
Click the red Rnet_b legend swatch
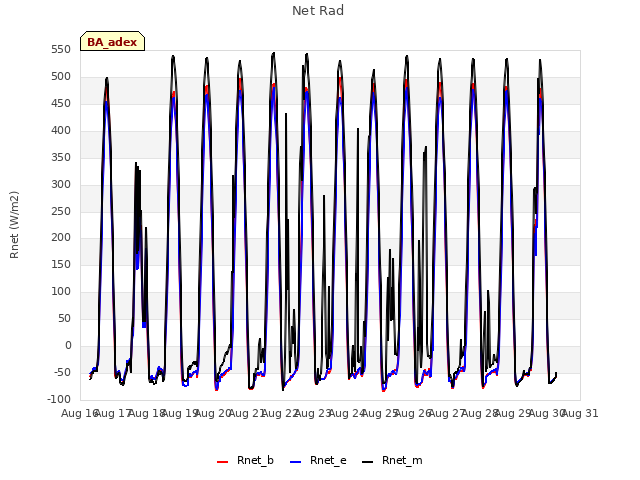pos(222,462)
